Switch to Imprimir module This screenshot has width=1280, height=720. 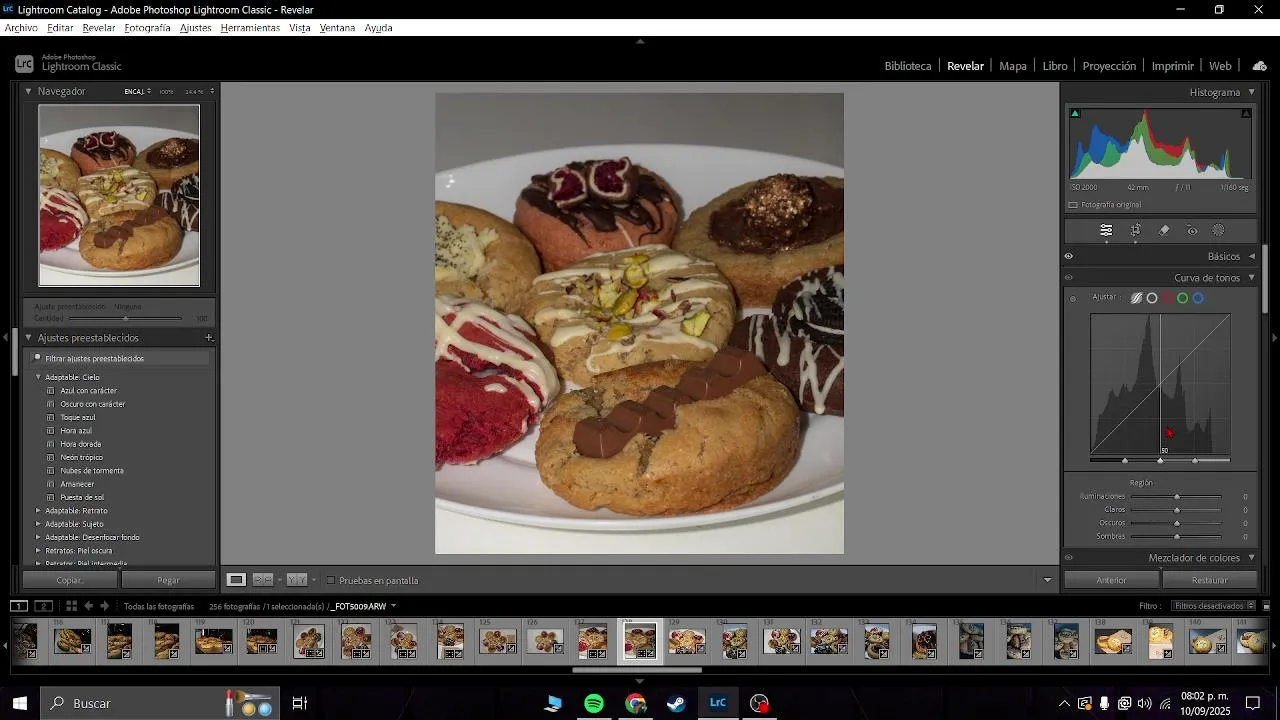coord(1173,66)
